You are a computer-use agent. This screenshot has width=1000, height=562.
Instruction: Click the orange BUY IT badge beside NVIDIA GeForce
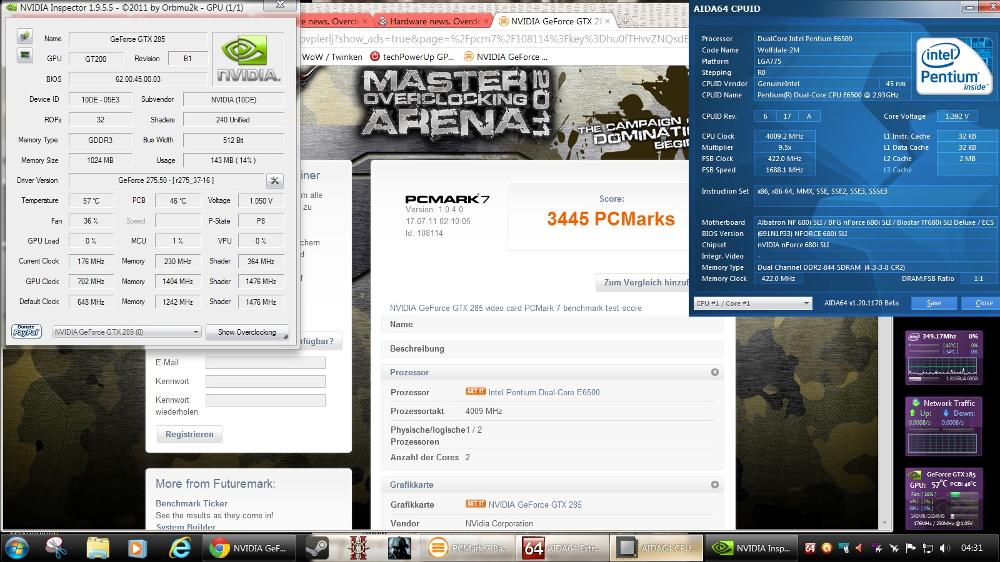coord(475,504)
